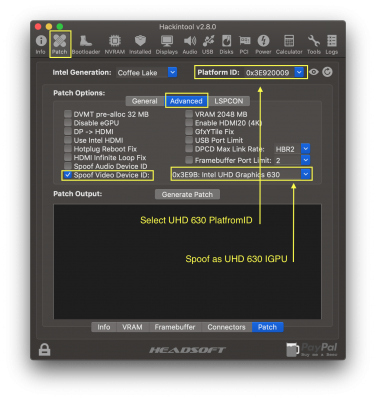Open the USB section
The image size is (376, 400).
[x=208, y=44]
